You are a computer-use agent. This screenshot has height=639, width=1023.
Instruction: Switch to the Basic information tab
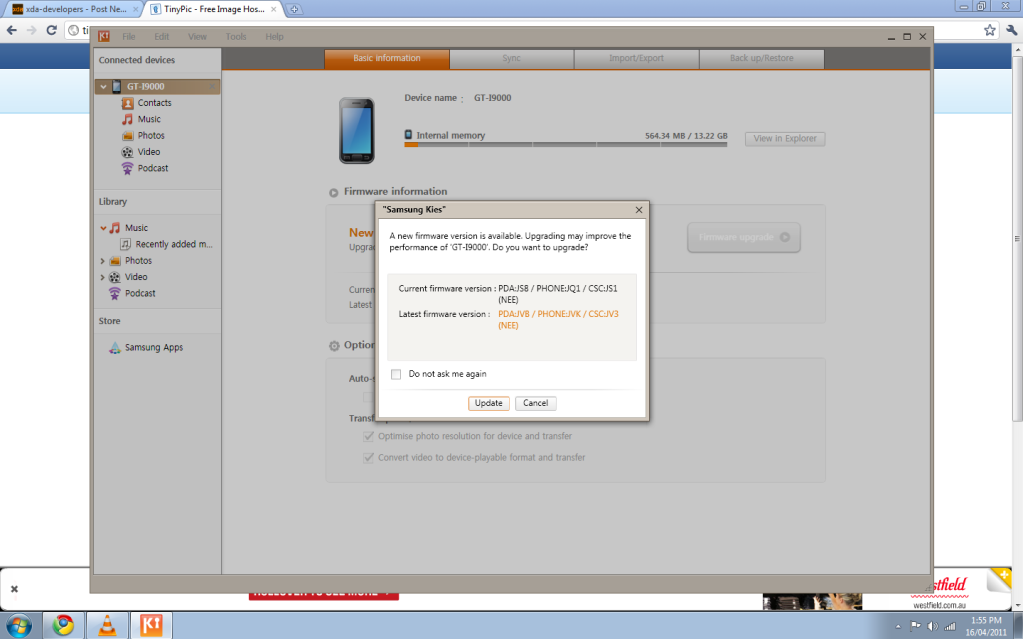click(x=387, y=58)
